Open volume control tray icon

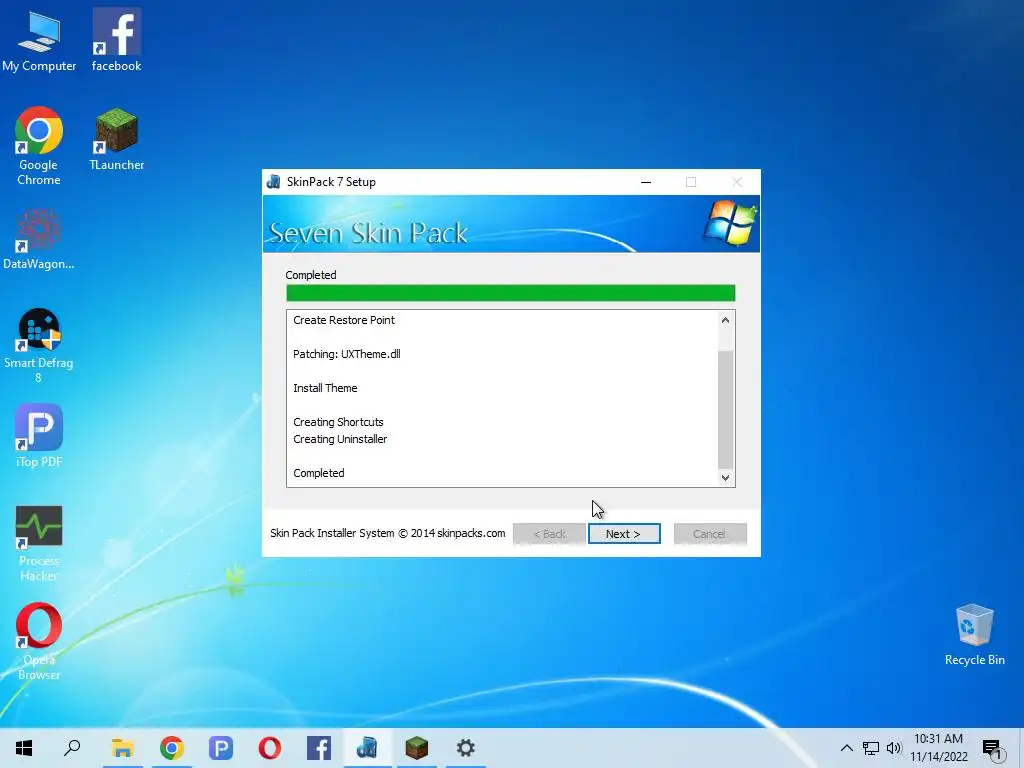(x=894, y=748)
